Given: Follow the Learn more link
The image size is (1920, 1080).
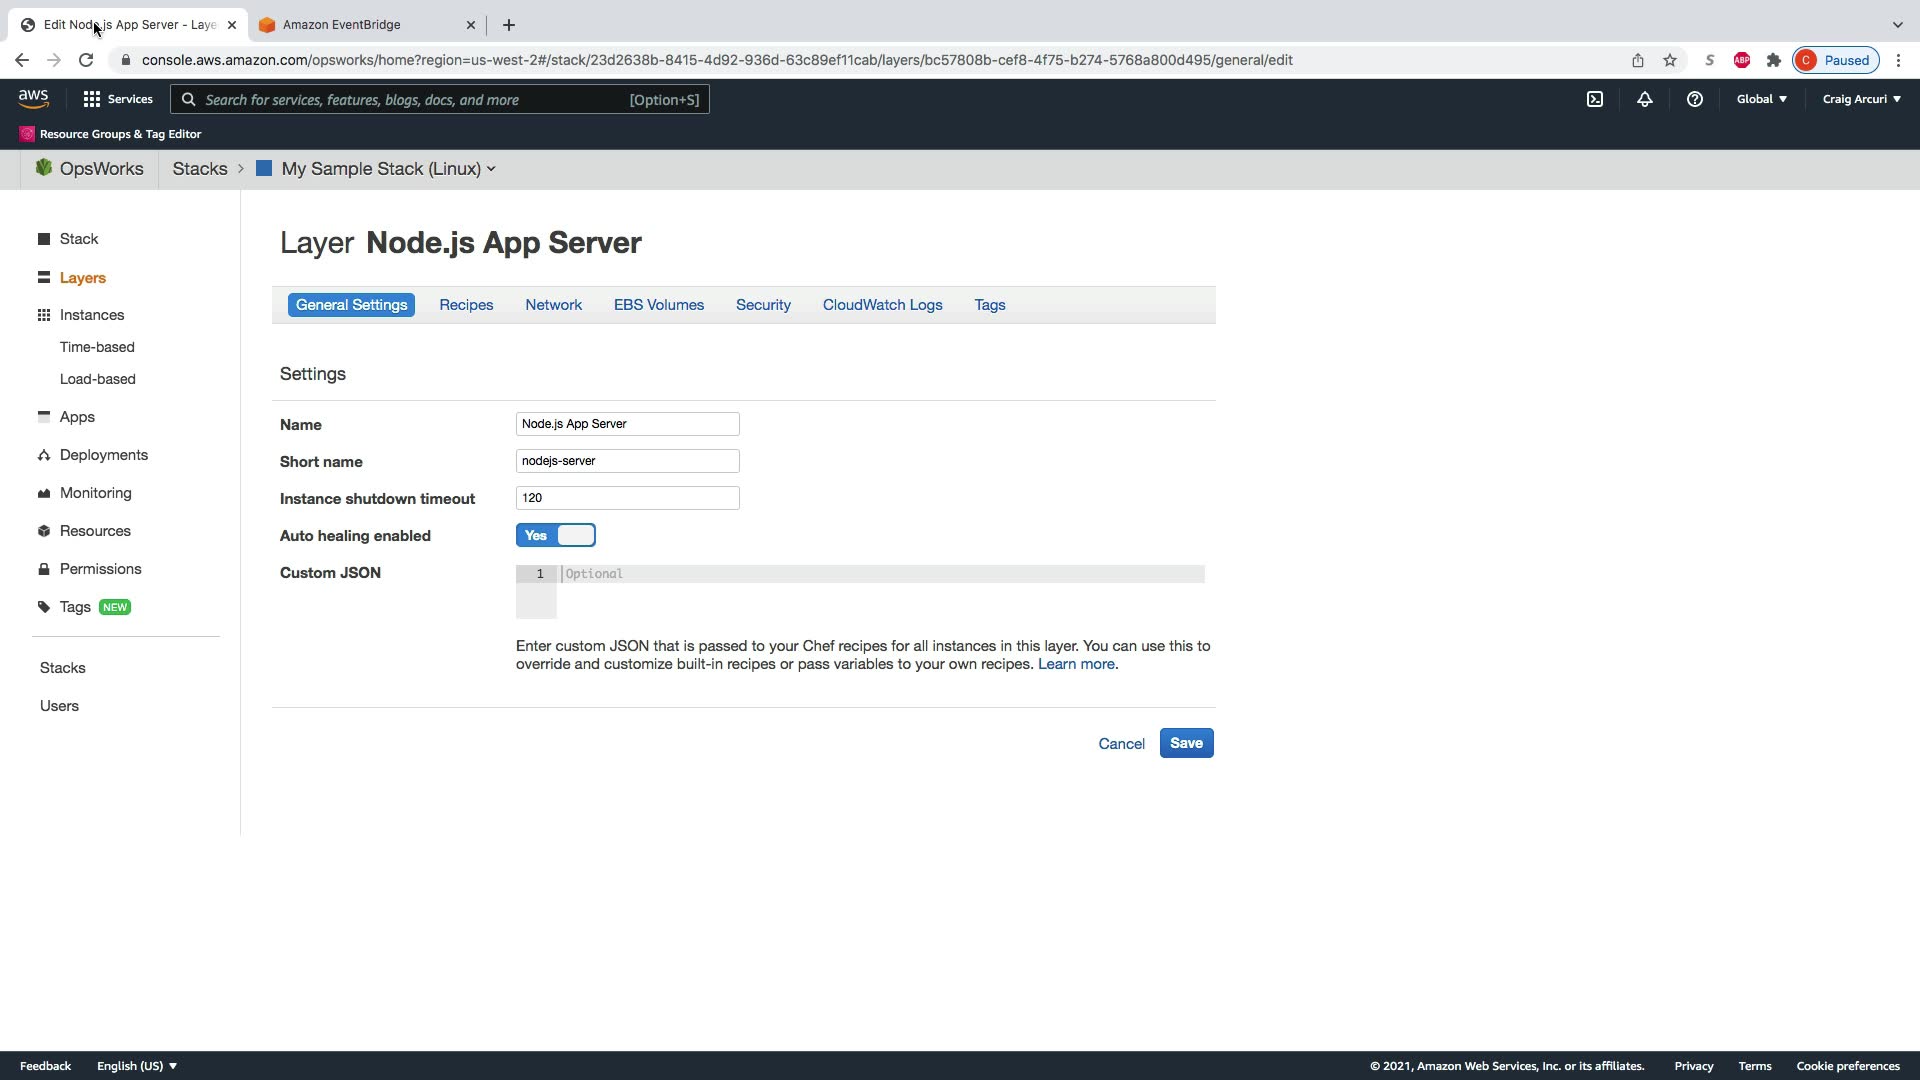Looking at the screenshot, I should [x=1076, y=664].
